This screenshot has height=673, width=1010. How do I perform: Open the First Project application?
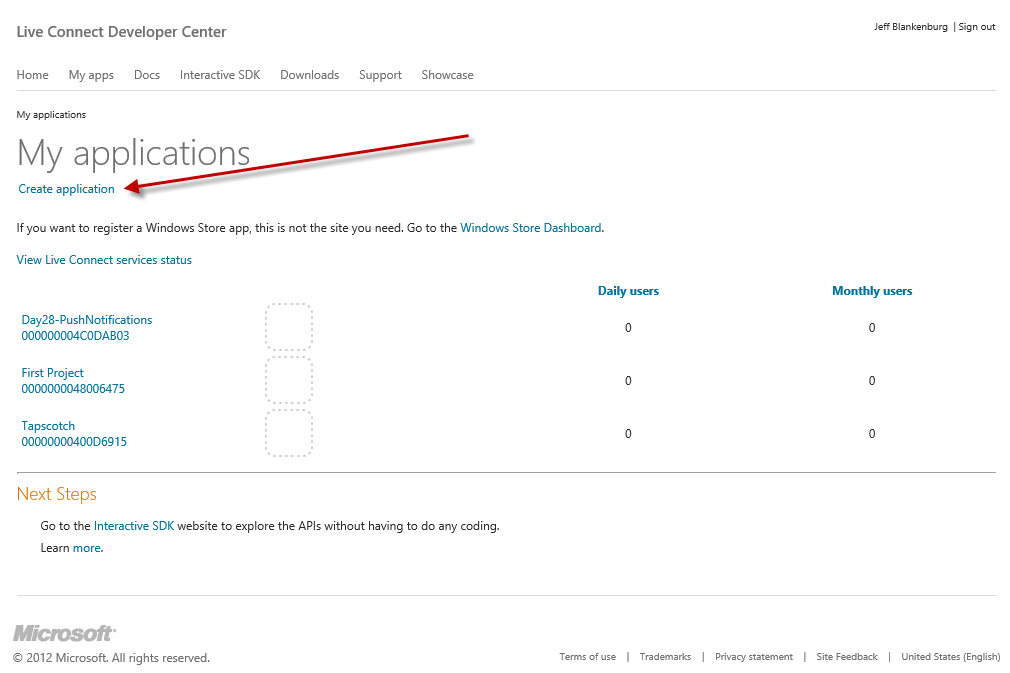click(53, 373)
